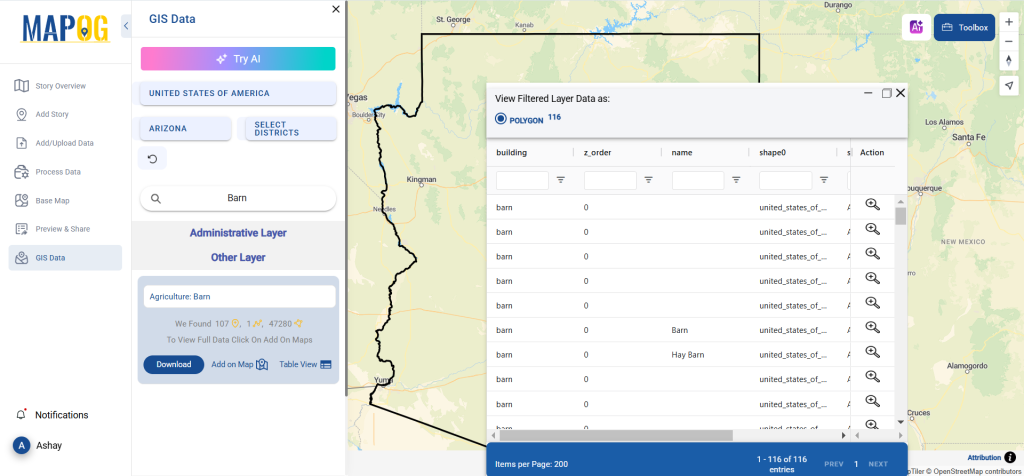Open Select Districts selector
The height and width of the screenshot is (476, 1024).
coord(291,129)
